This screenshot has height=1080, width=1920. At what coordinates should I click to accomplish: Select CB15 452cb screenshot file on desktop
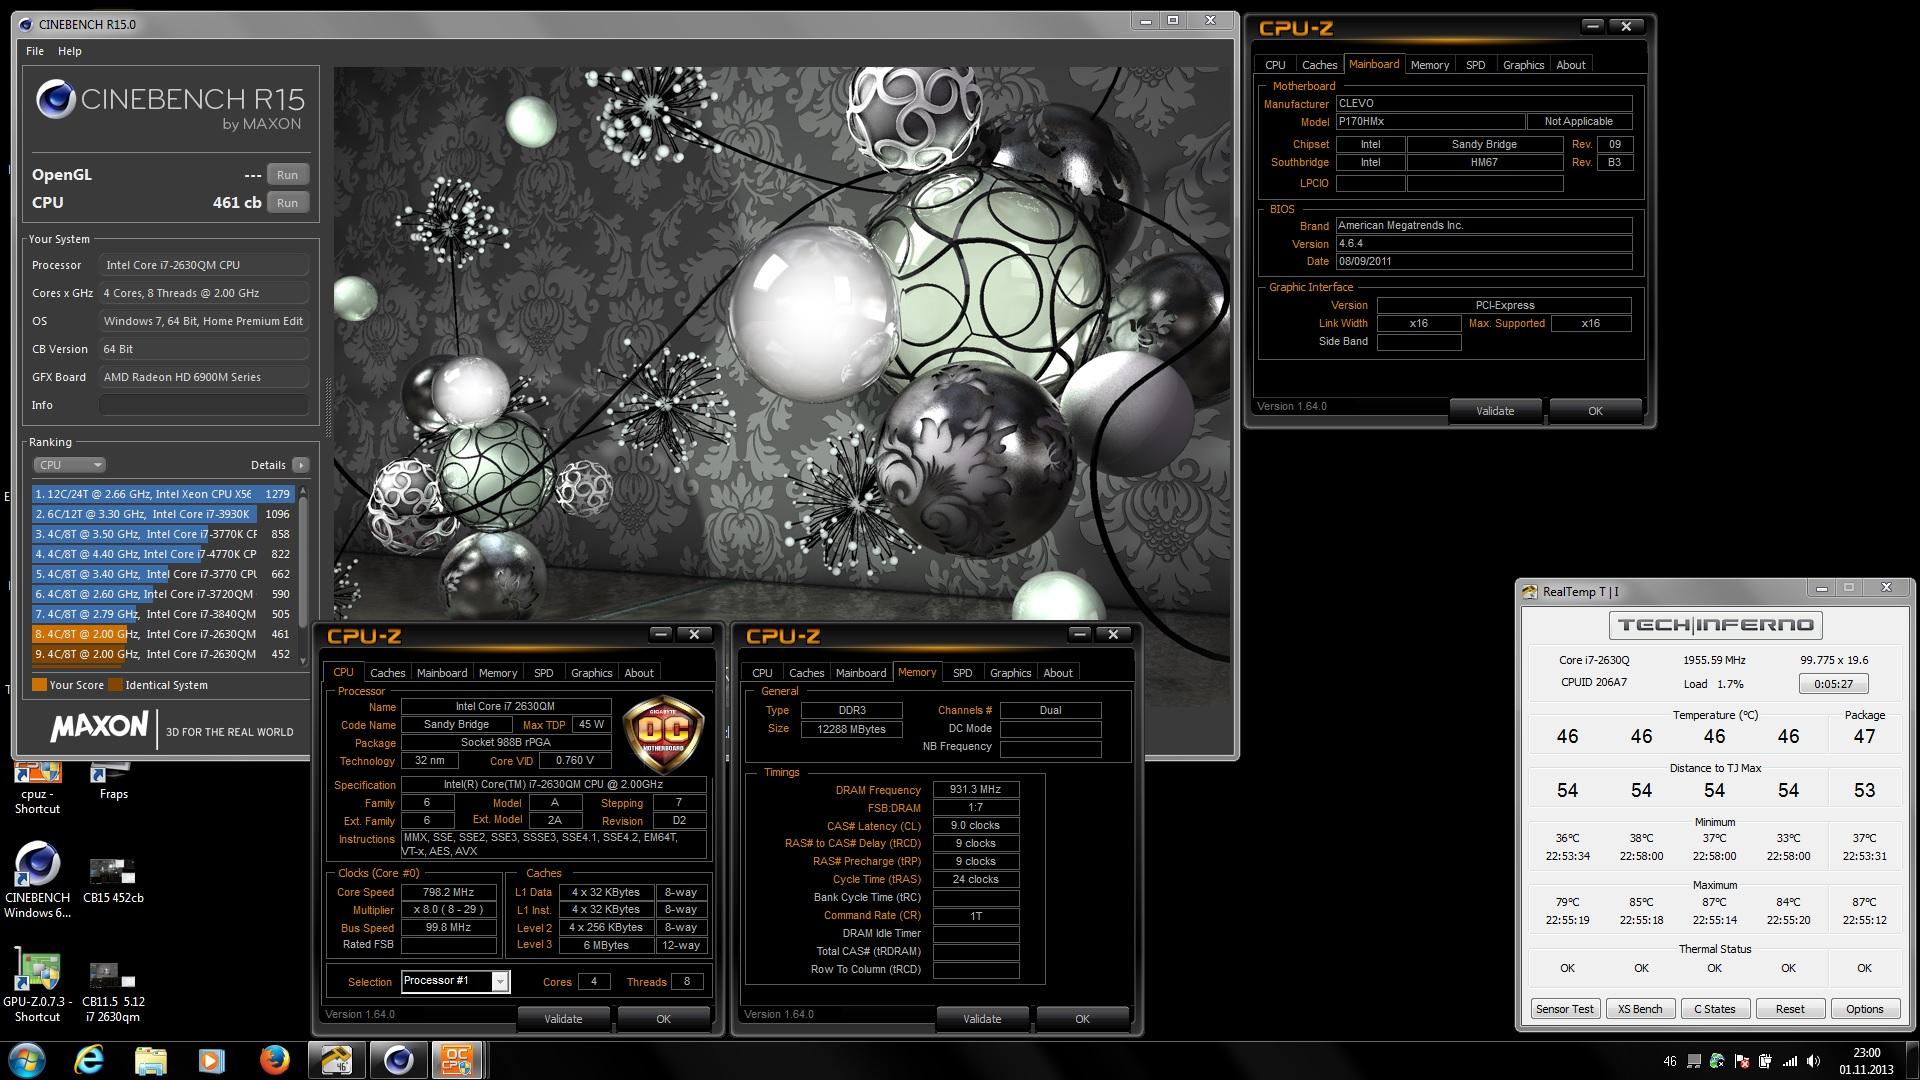click(113, 880)
